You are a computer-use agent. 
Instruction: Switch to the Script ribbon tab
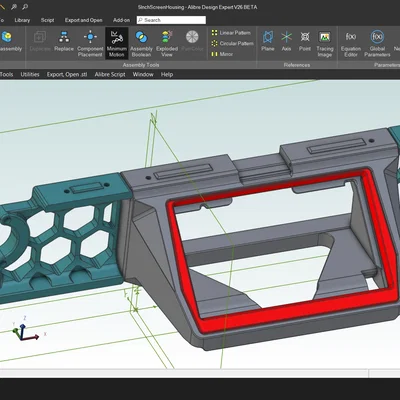[47, 20]
